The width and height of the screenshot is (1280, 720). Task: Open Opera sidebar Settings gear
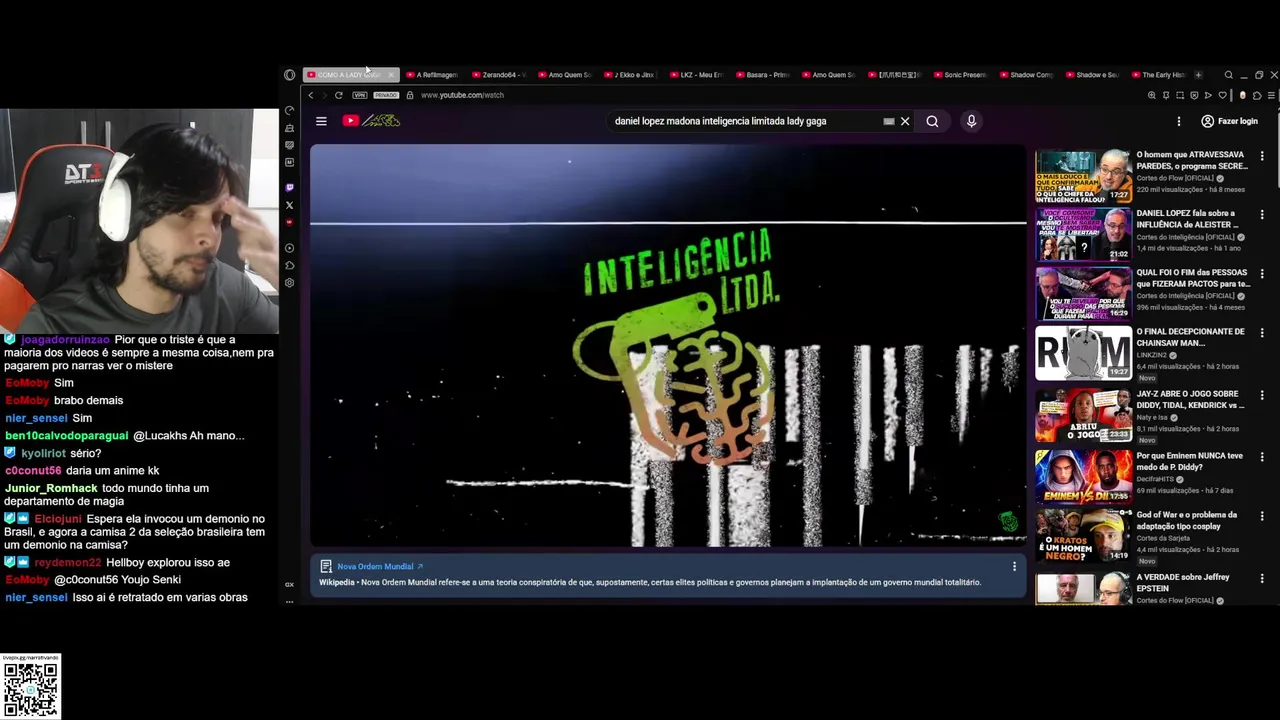tap(289, 283)
